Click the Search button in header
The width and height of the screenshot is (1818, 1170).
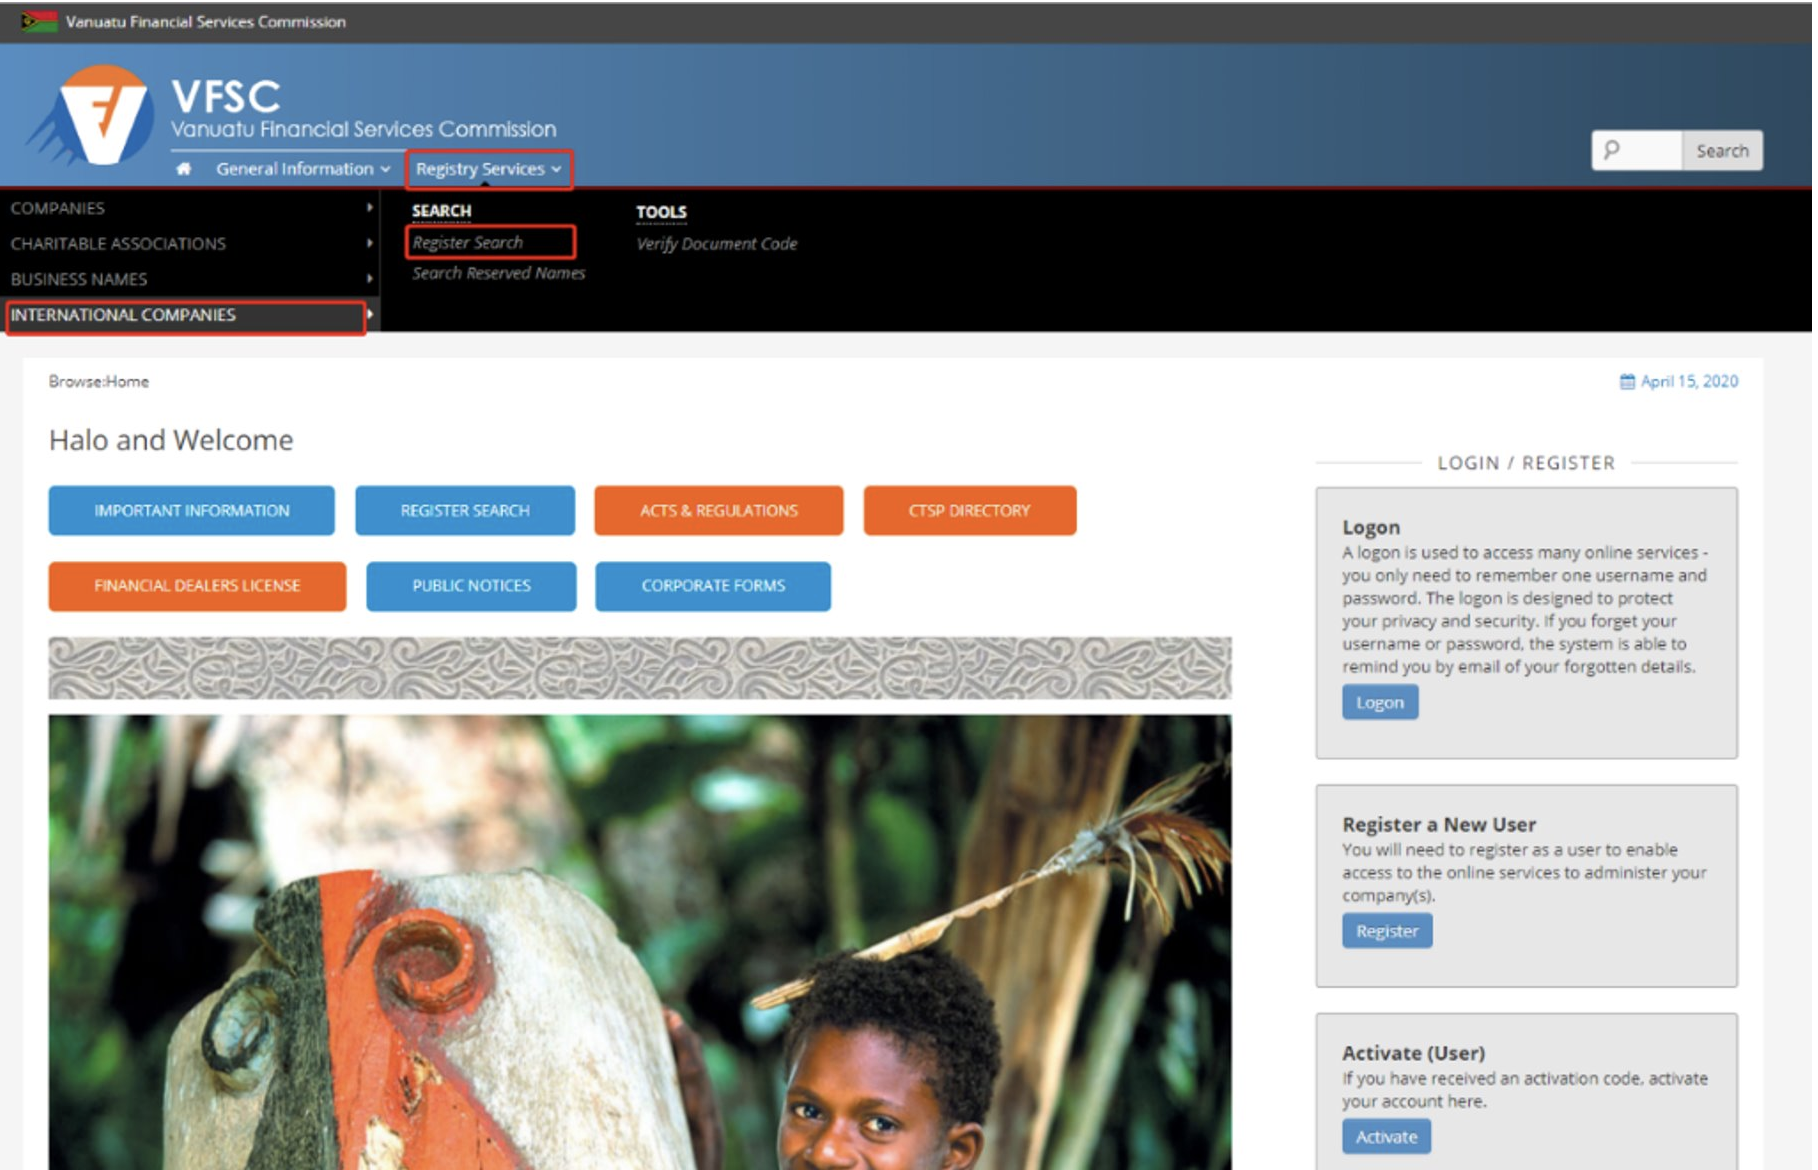[x=1722, y=151]
